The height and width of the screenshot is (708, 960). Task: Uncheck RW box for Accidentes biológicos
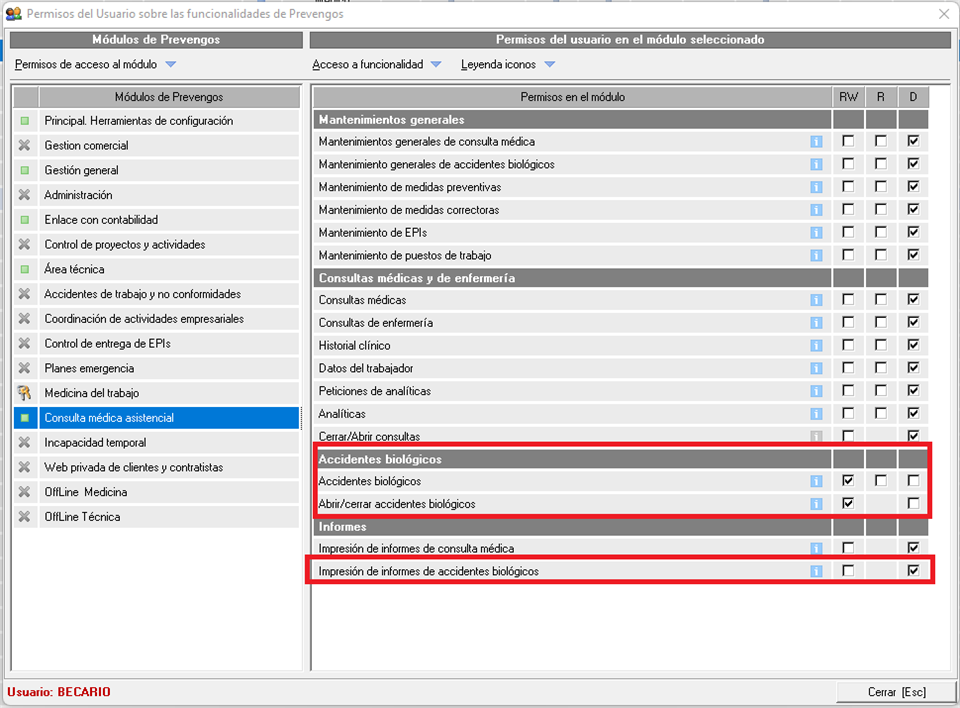click(848, 481)
